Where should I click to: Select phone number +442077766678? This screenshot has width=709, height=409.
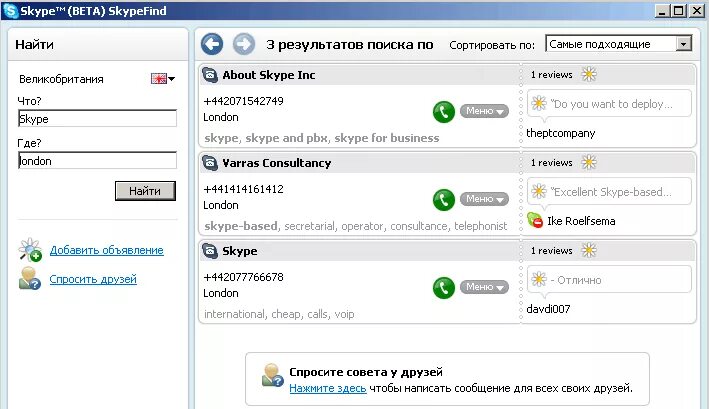tap(244, 277)
